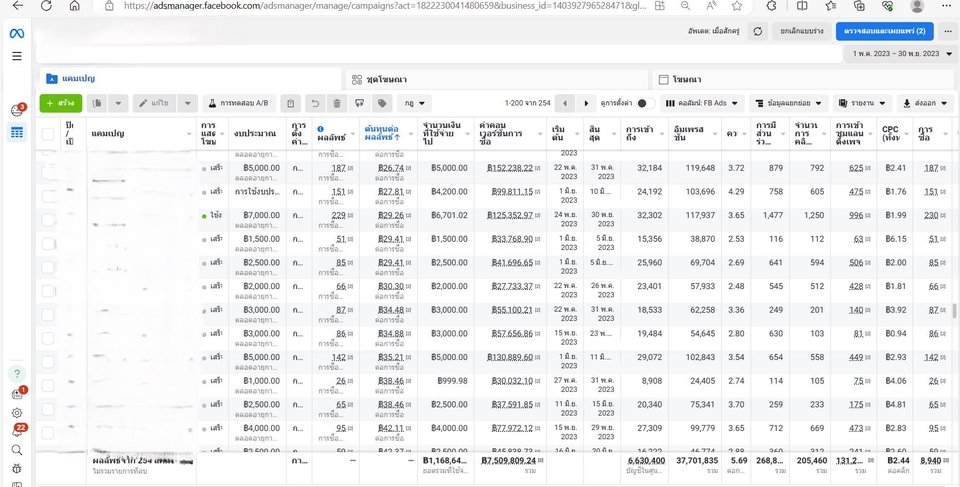The height and width of the screenshot is (487, 960).
Task: Open the breakdown dropdown
Action: point(789,104)
